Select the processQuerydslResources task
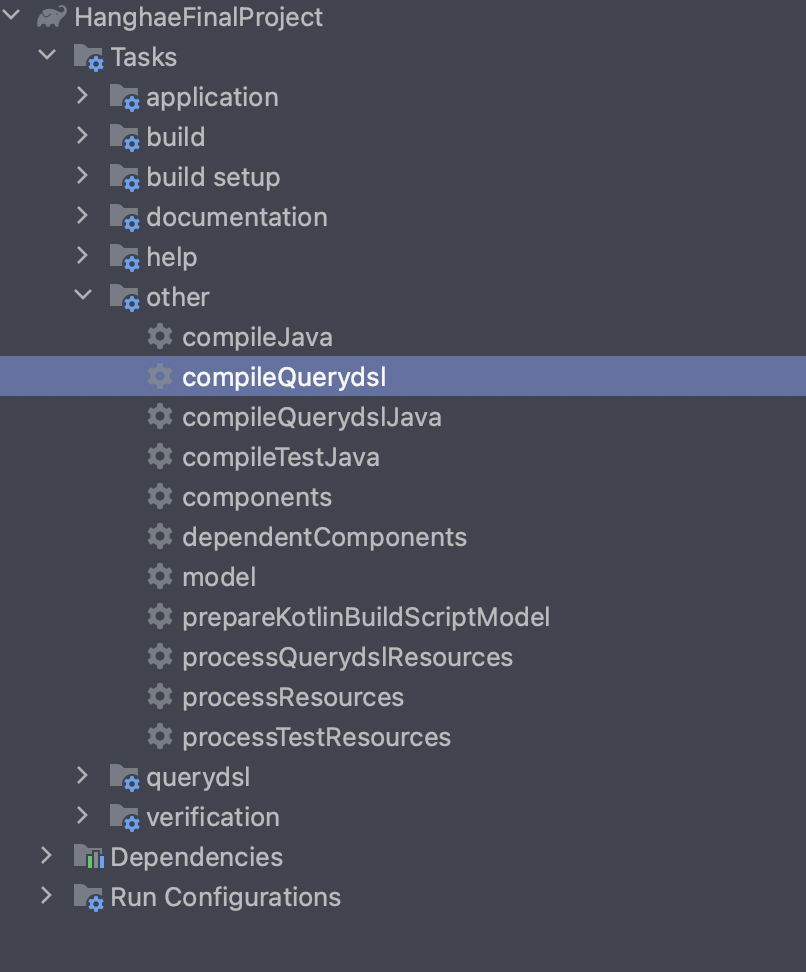Image resolution: width=806 pixels, height=972 pixels. (x=347, y=657)
